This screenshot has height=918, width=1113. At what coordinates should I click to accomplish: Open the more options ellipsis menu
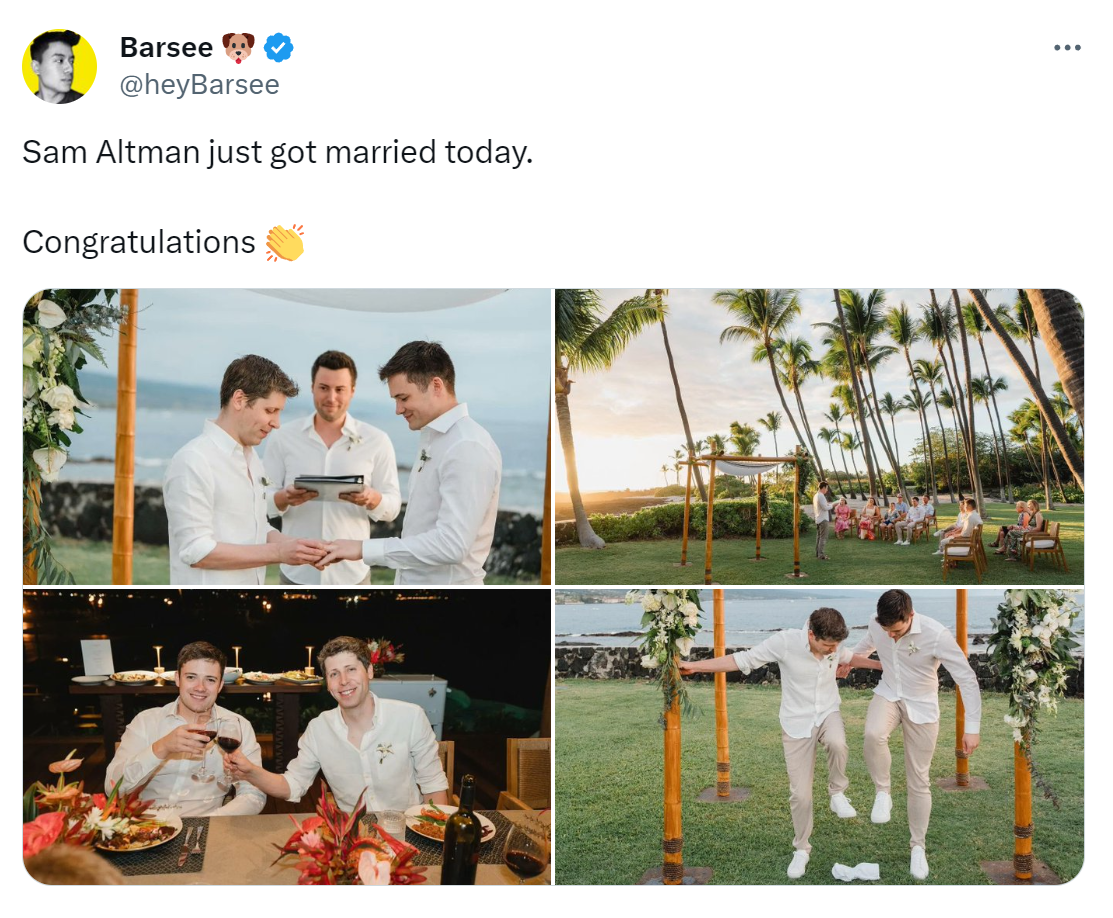pos(1067,48)
